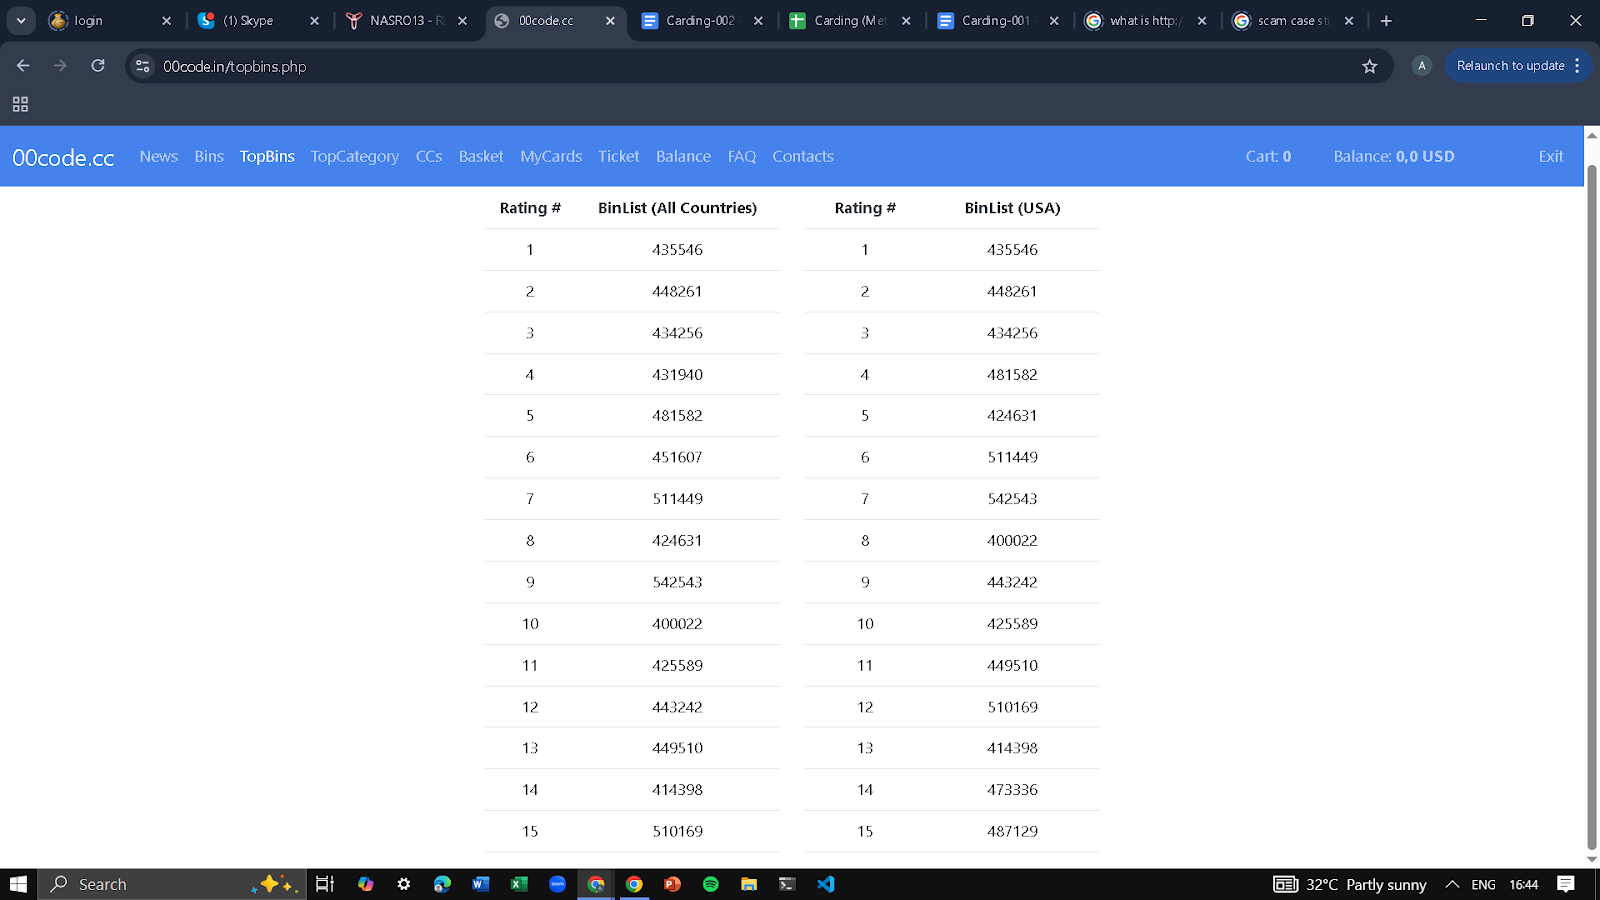Switch to the Carding-002 document tab
Image resolution: width=1600 pixels, height=900 pixels.
tap(701, 20)
